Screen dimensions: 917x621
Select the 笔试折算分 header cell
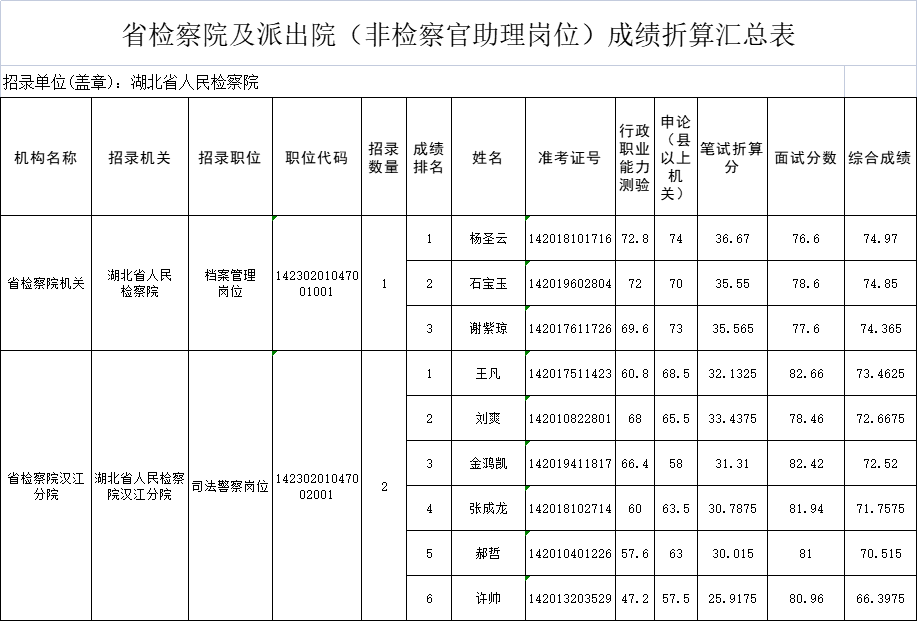point(732,157)
